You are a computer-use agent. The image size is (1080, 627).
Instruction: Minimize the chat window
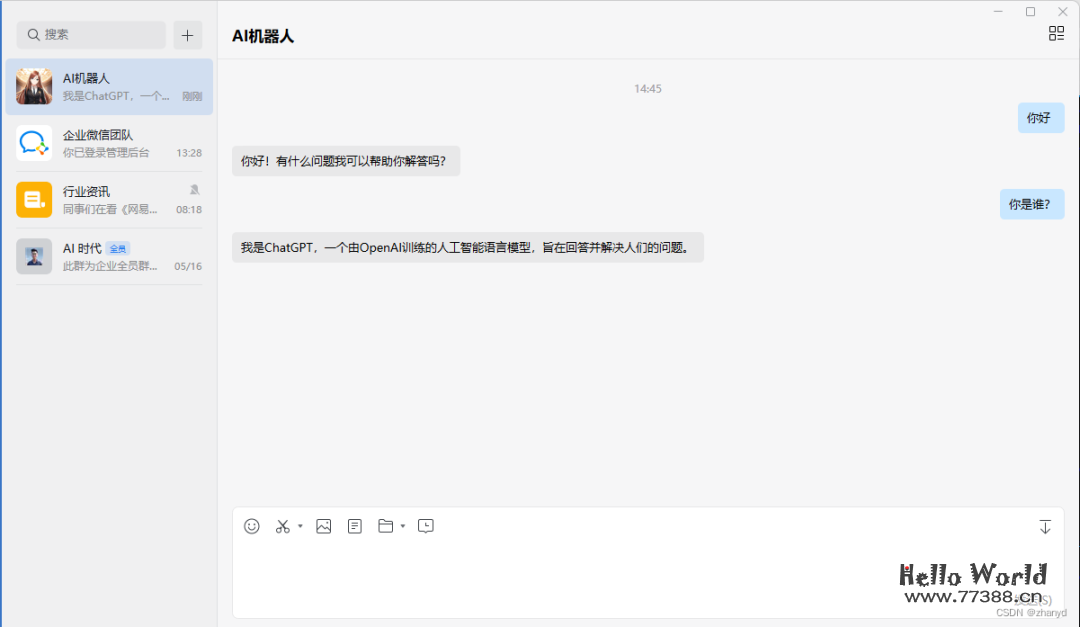[x=998, y=12]
